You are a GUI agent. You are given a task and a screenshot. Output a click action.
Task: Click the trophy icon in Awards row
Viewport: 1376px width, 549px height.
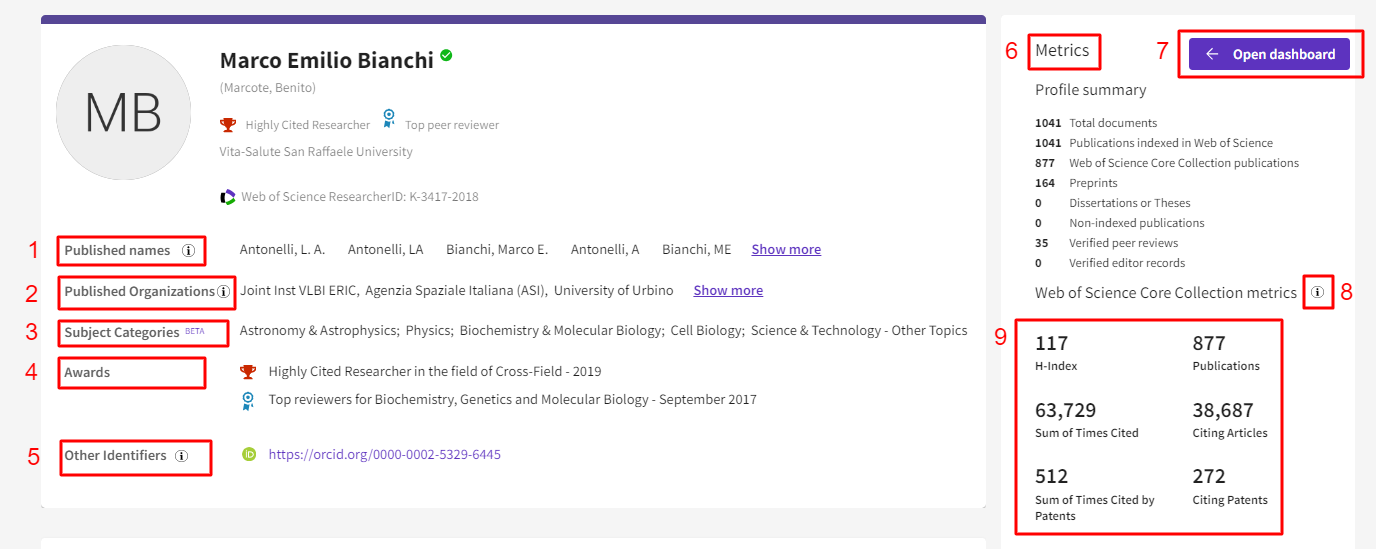tap(248, 372)
